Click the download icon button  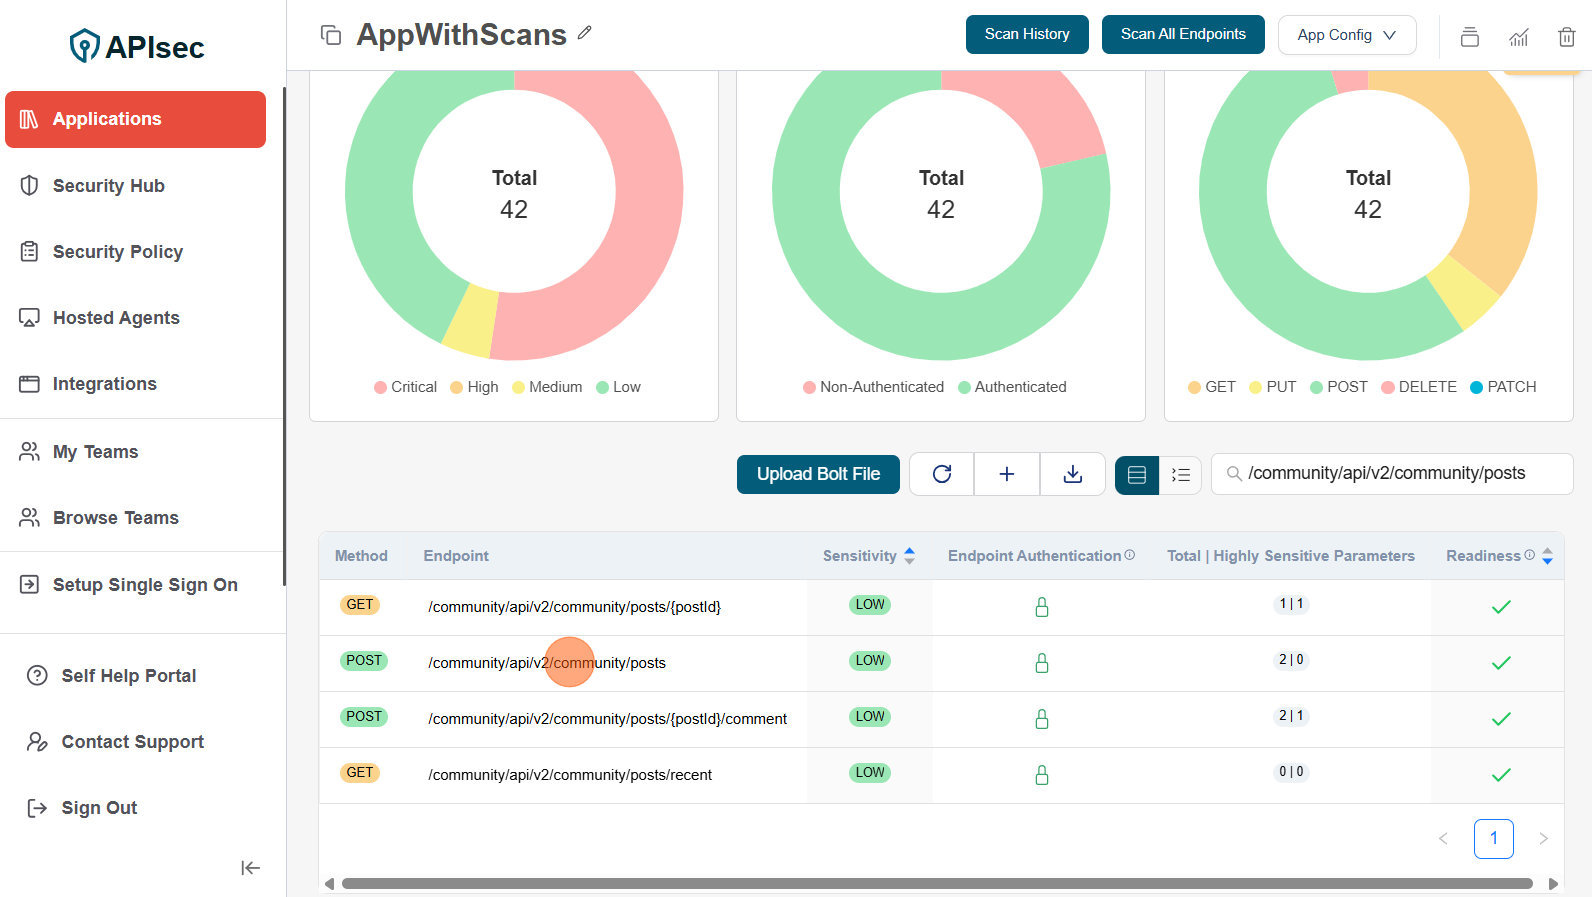(1072, 474)
